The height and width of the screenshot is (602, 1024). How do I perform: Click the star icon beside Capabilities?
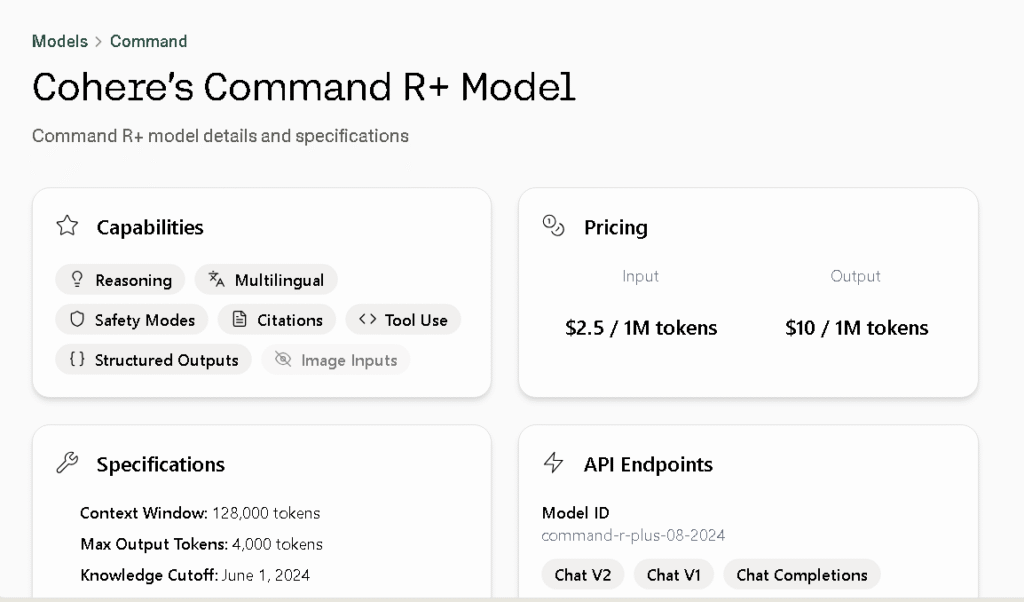click(x=67, y=226)
